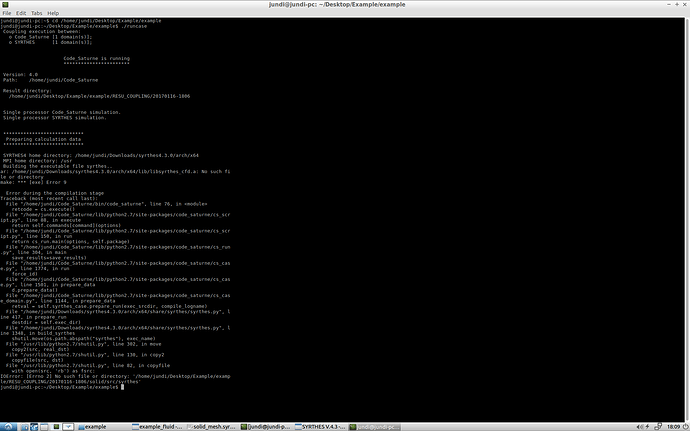Open the main start menu in taskbar
Screen dimensions: 690x431
8,427
